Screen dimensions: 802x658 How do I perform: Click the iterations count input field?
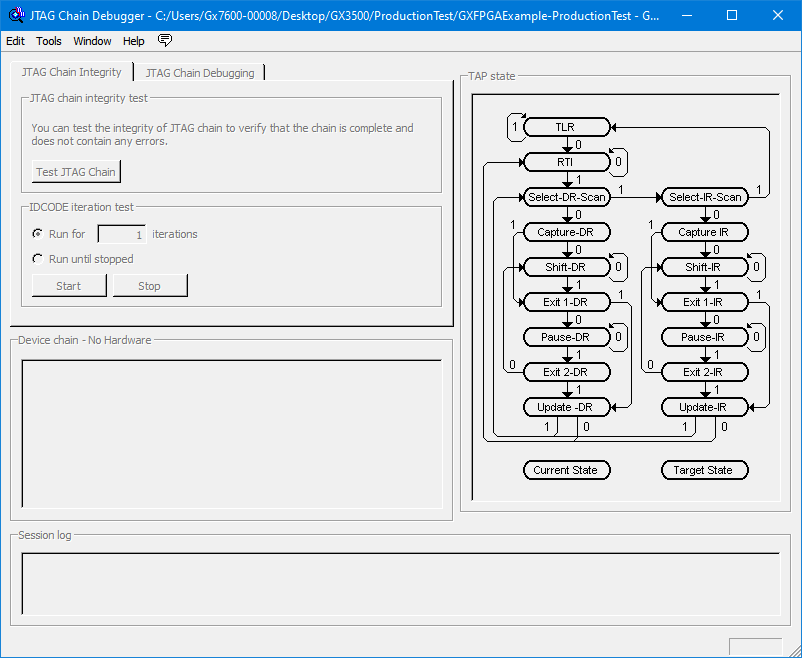[x=122, y=234]
